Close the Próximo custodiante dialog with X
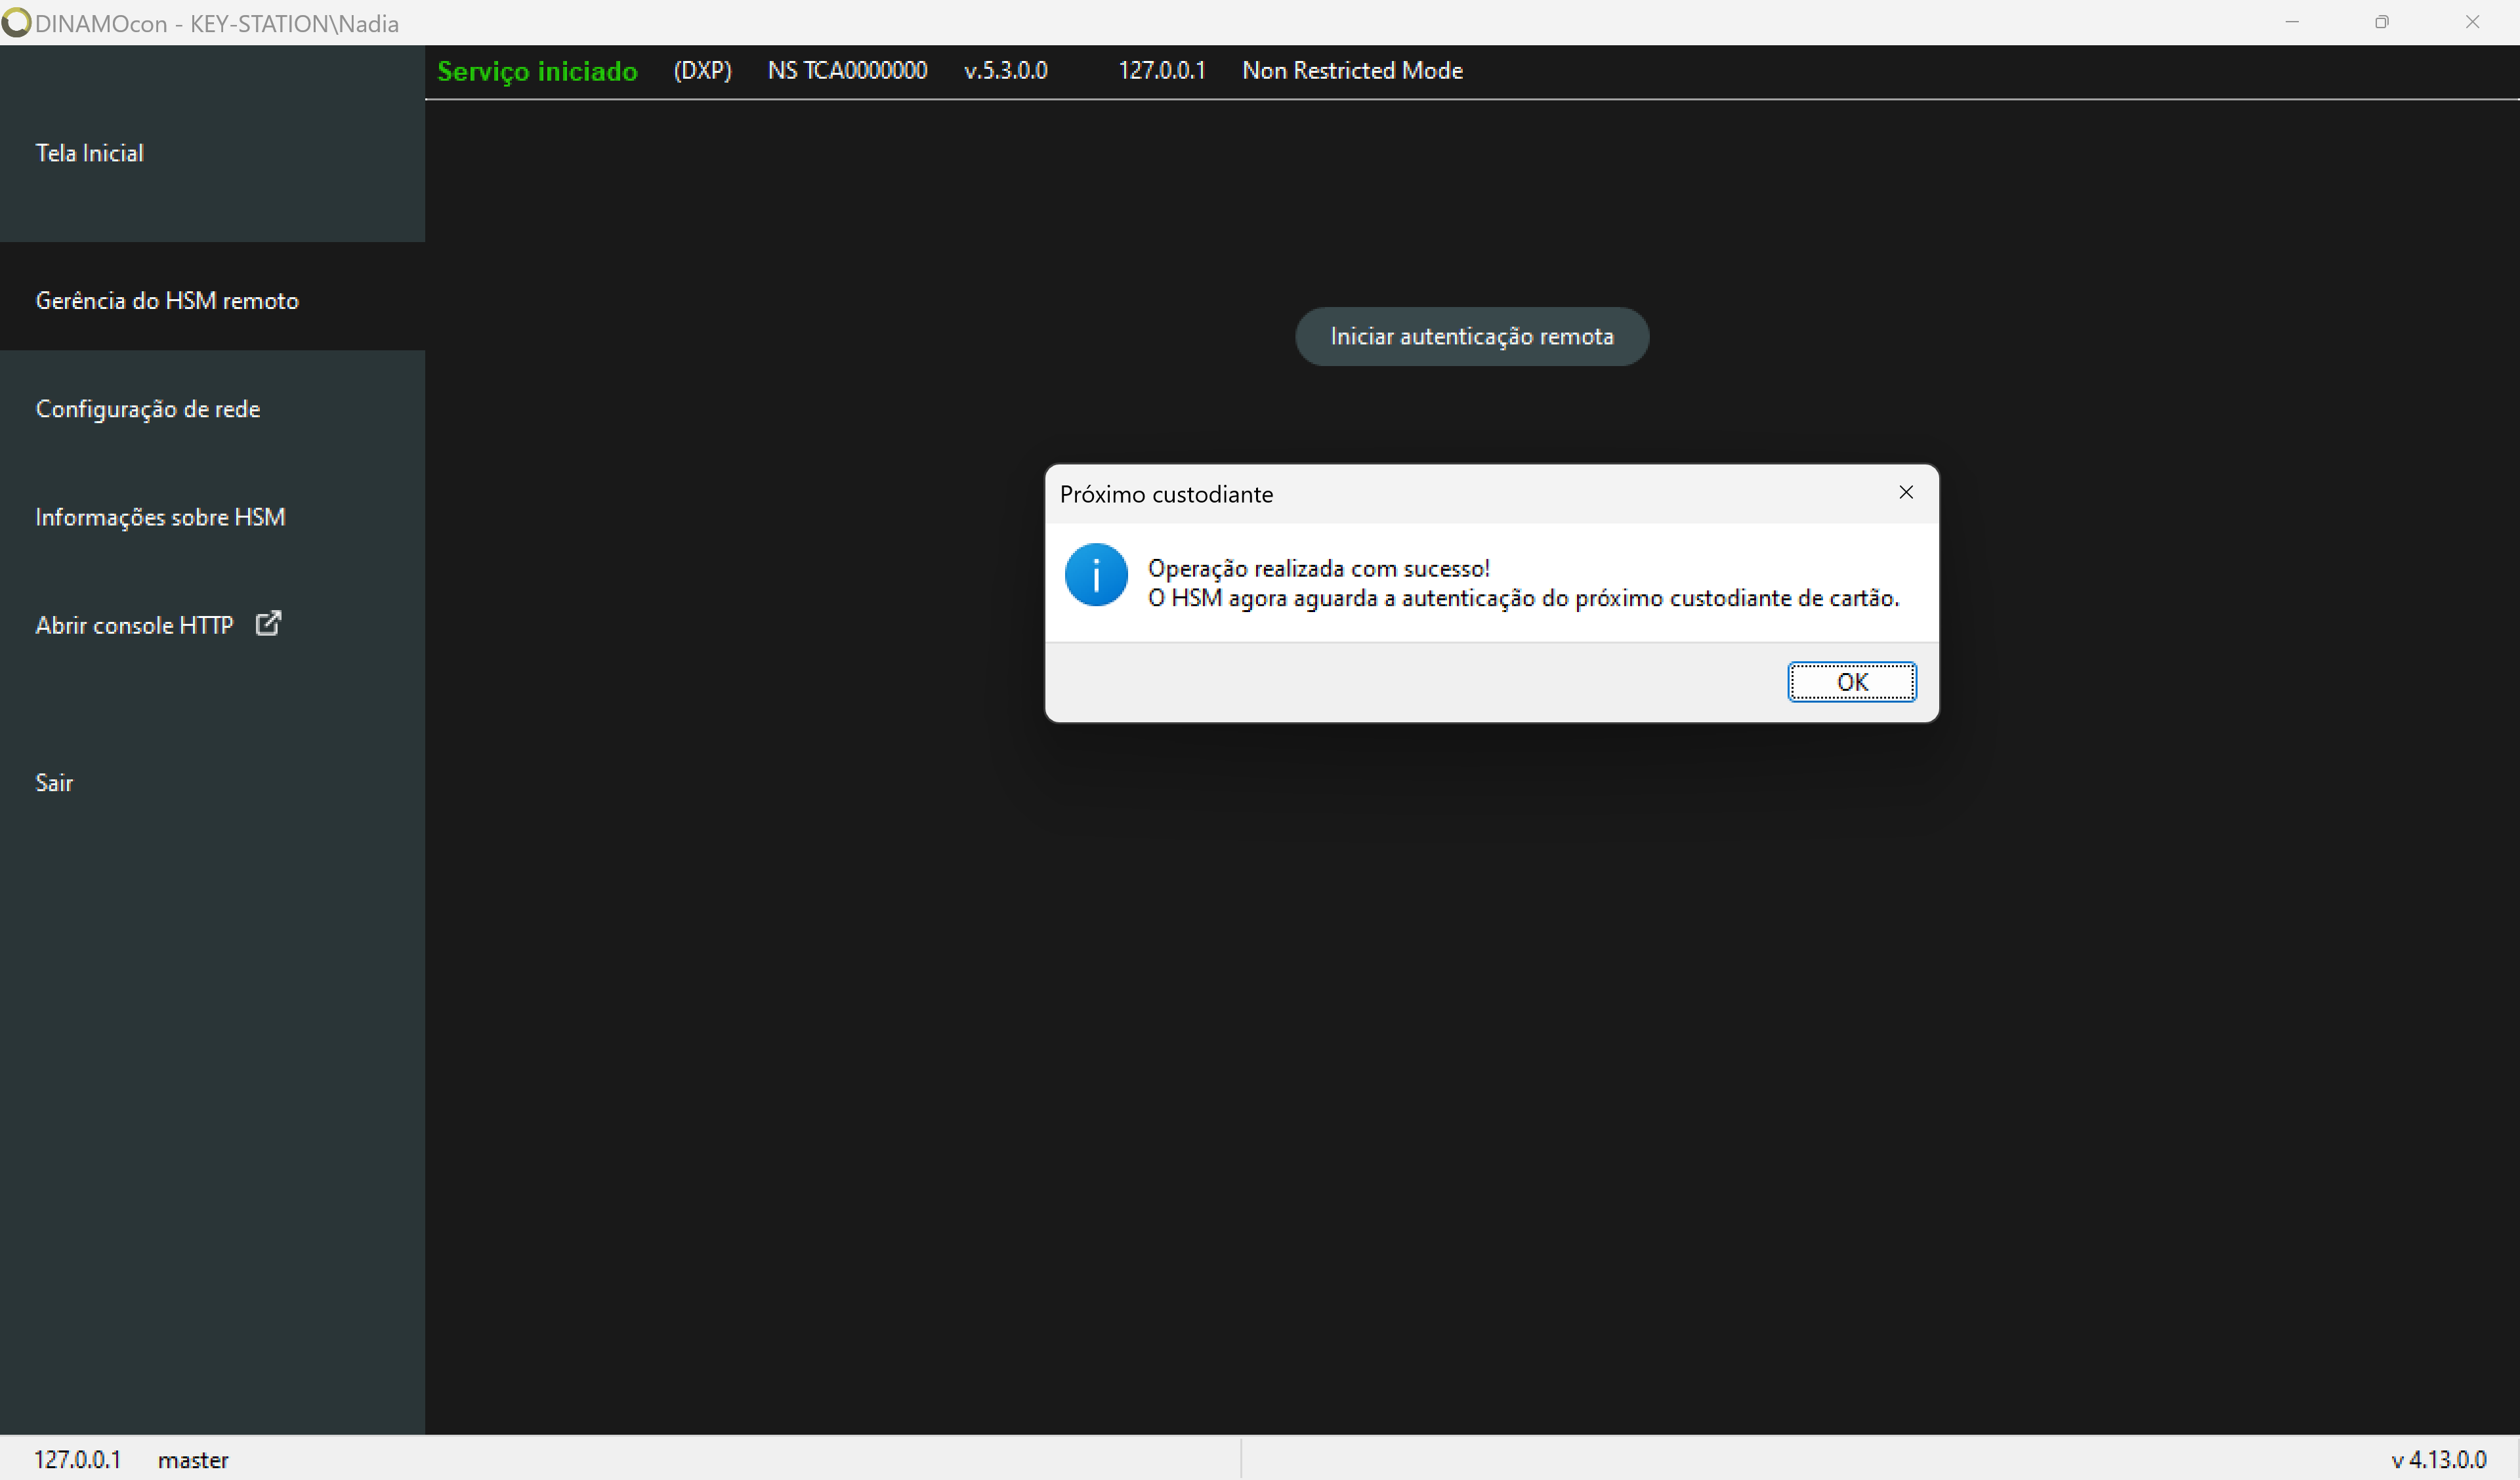This screenshot has height=1480, width=2520. click(x=1906, y=492)
